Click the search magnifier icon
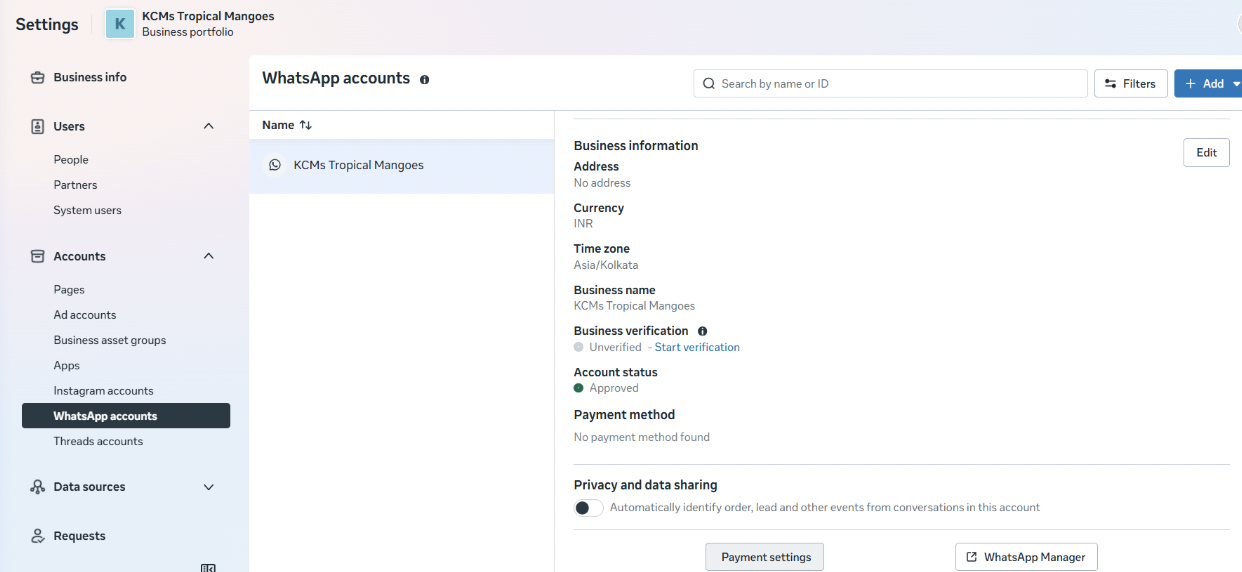1242x572 pixels. 709,84
